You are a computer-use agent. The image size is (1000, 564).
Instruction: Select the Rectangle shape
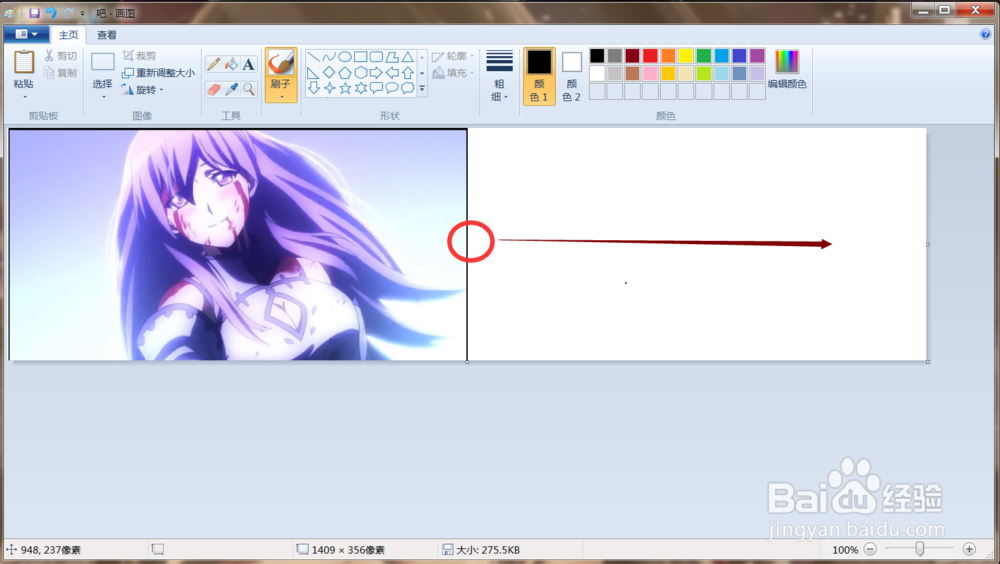click(x=360, y=57)
